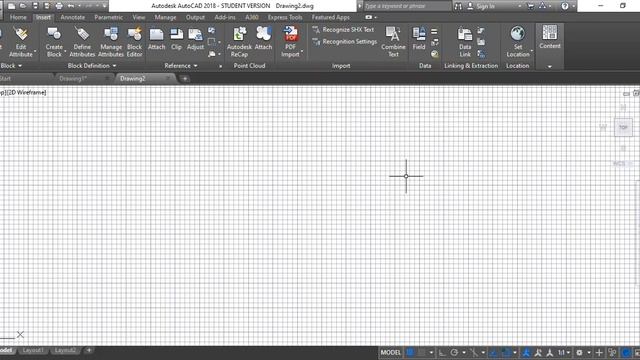Toggle hardware acceleration icon in status bar
Viewport: 640px width, 360px height.
[625, 353]
